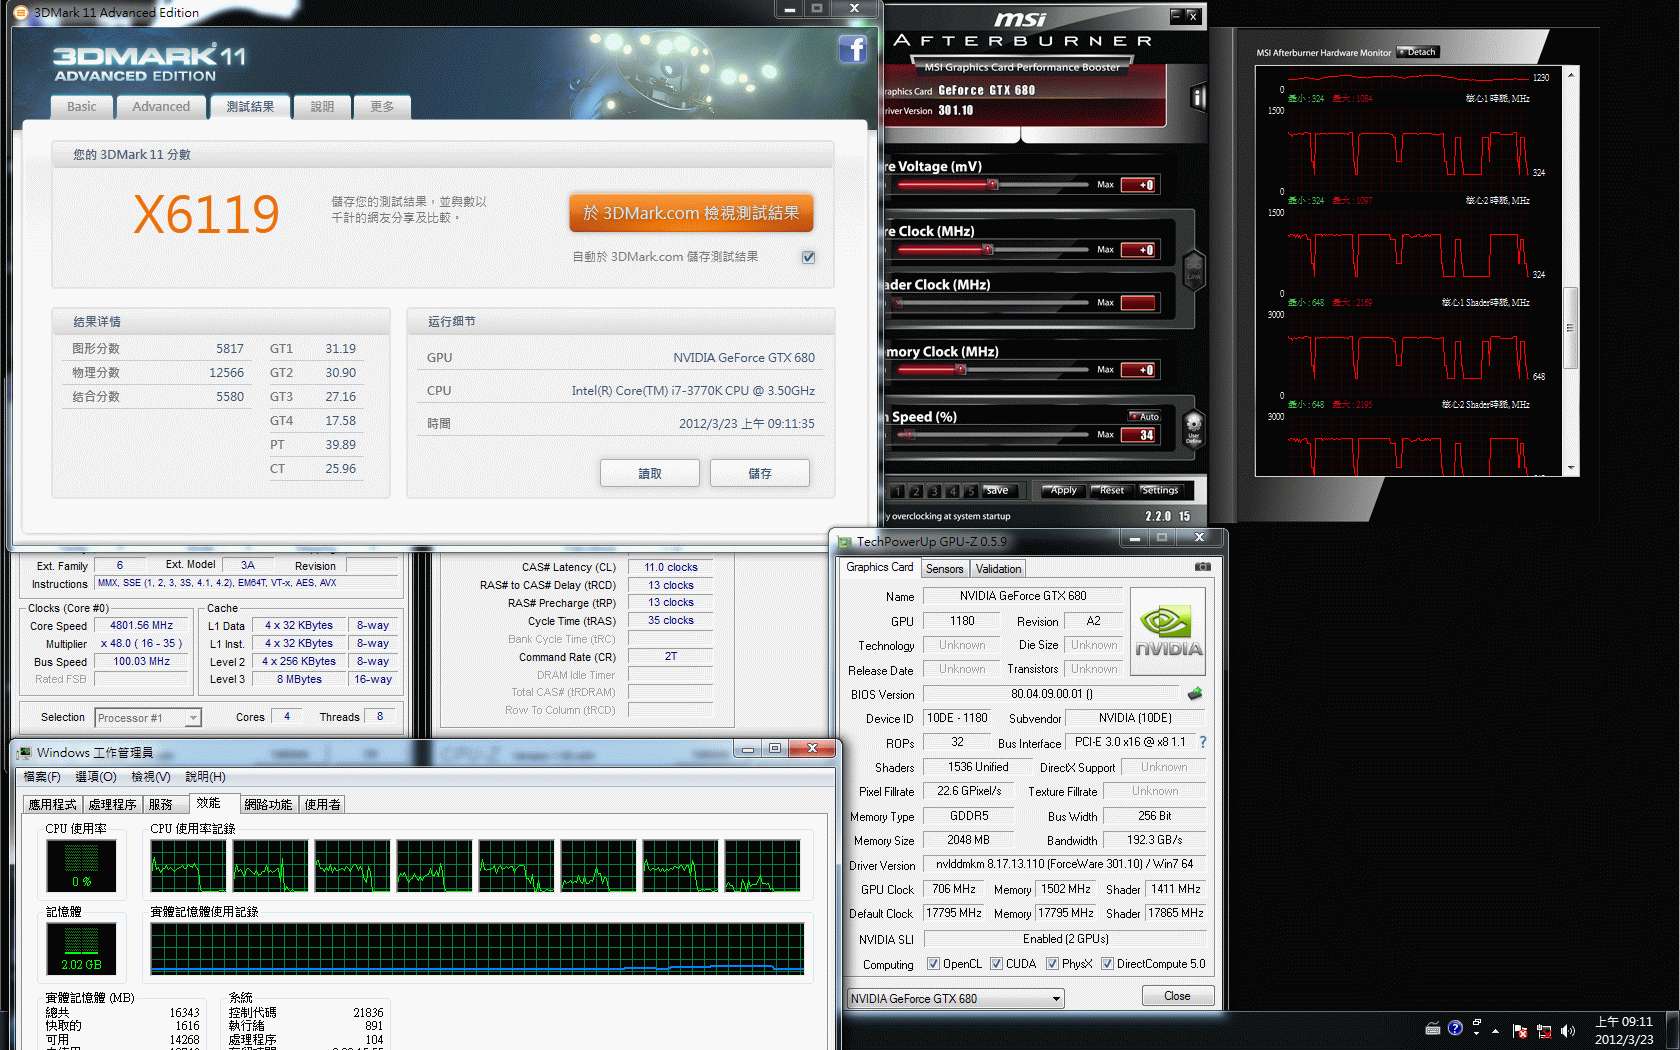The width and height of the screenshot is (1680, 1050).
Task: Open the 說明 tab in 3DMark
Action: 322,107
